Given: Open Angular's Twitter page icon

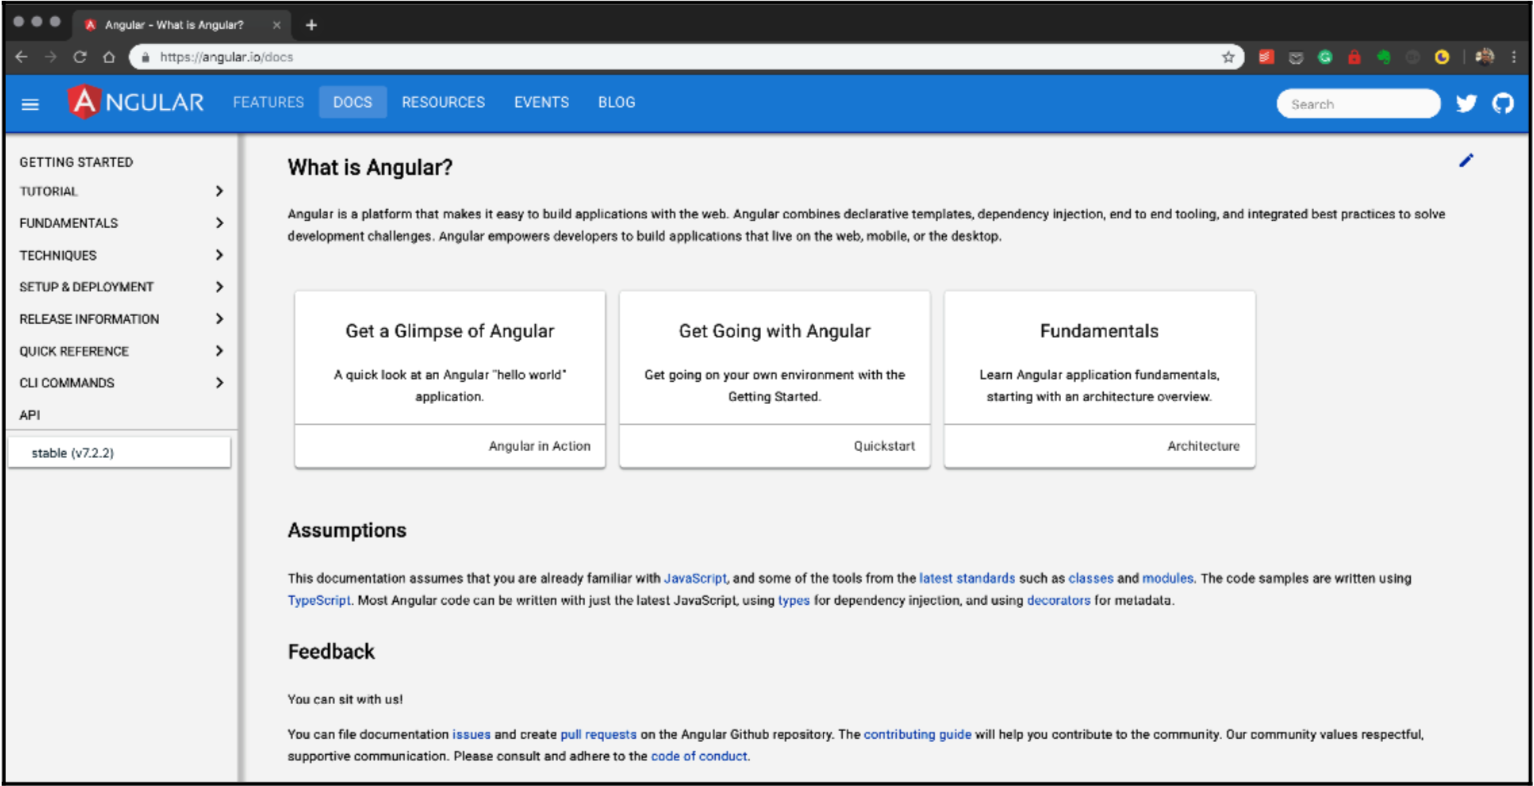Looking at the screenshot, I should pos(1466,103).
